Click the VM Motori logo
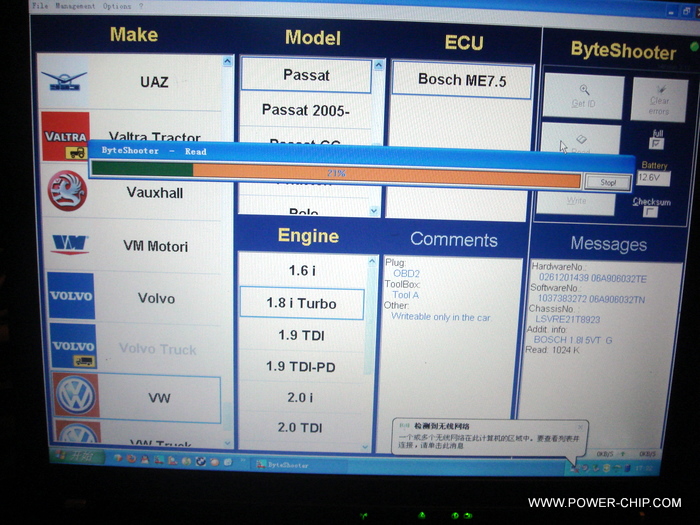This screenshot has height=525, width=700. pos(70,244)
